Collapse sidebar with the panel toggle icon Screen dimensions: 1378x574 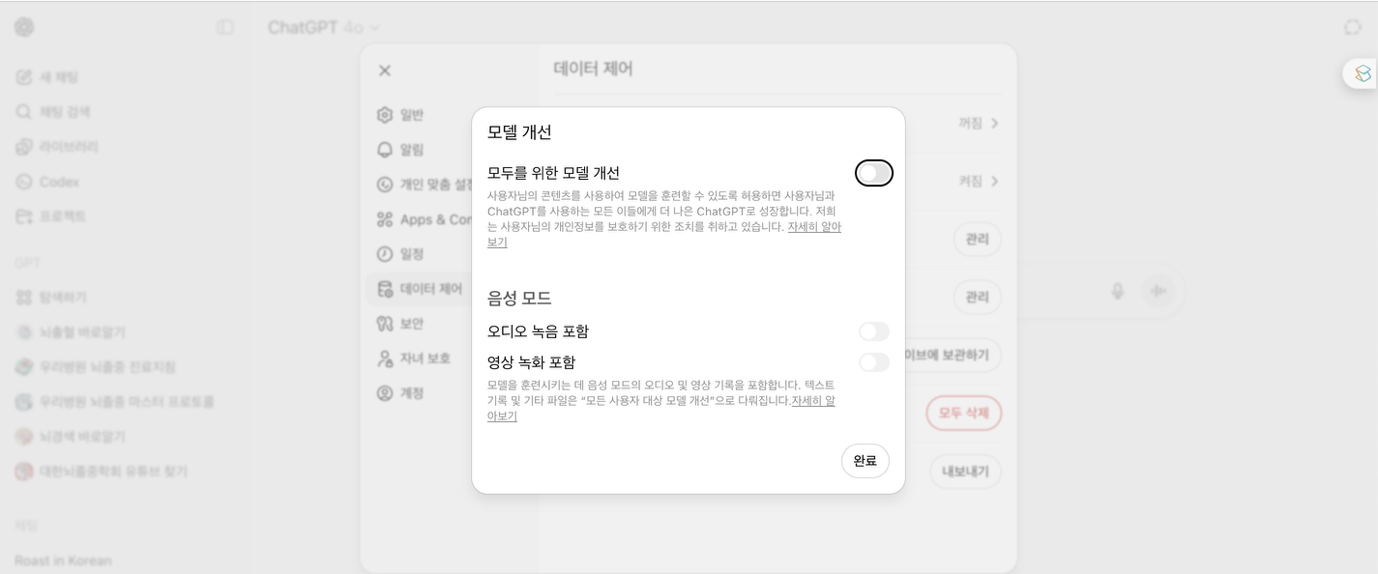click(225, 28)
